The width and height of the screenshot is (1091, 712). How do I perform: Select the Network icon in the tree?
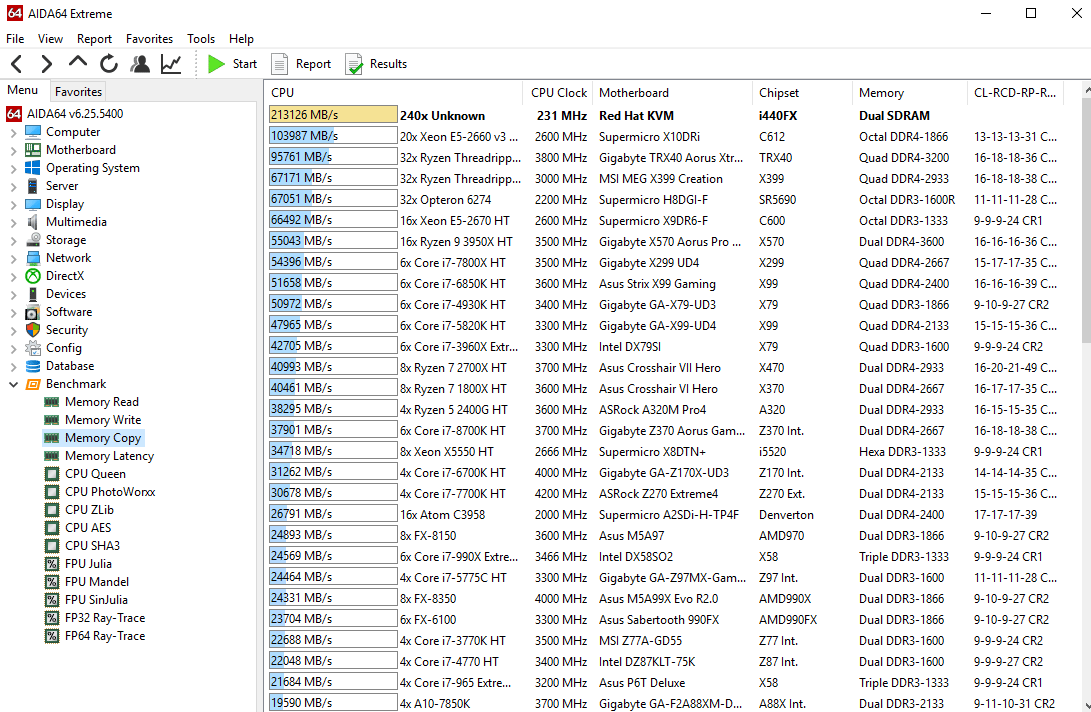pos(33,258)
